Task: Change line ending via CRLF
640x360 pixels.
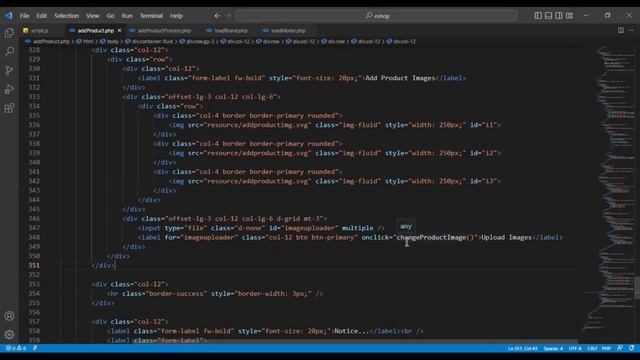Action: pos(592,348)
